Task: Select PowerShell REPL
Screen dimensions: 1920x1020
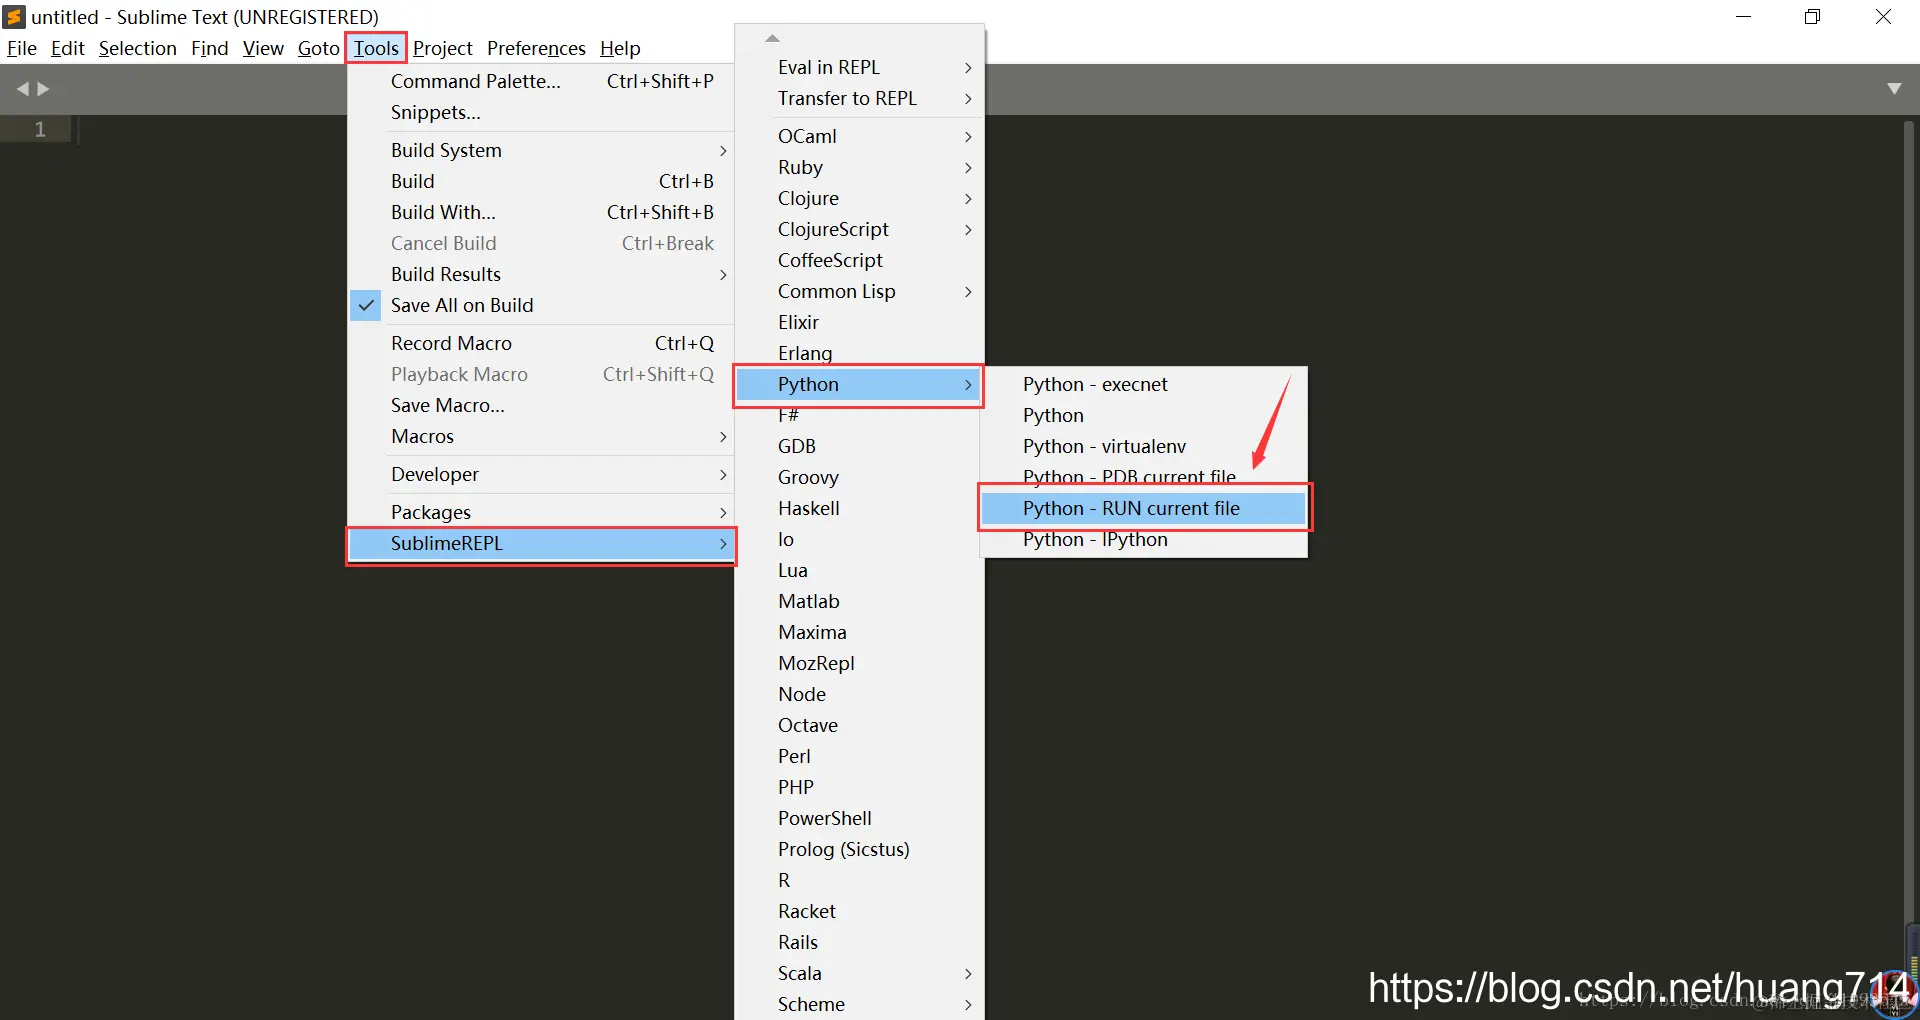Action: [x=859, y=818]
